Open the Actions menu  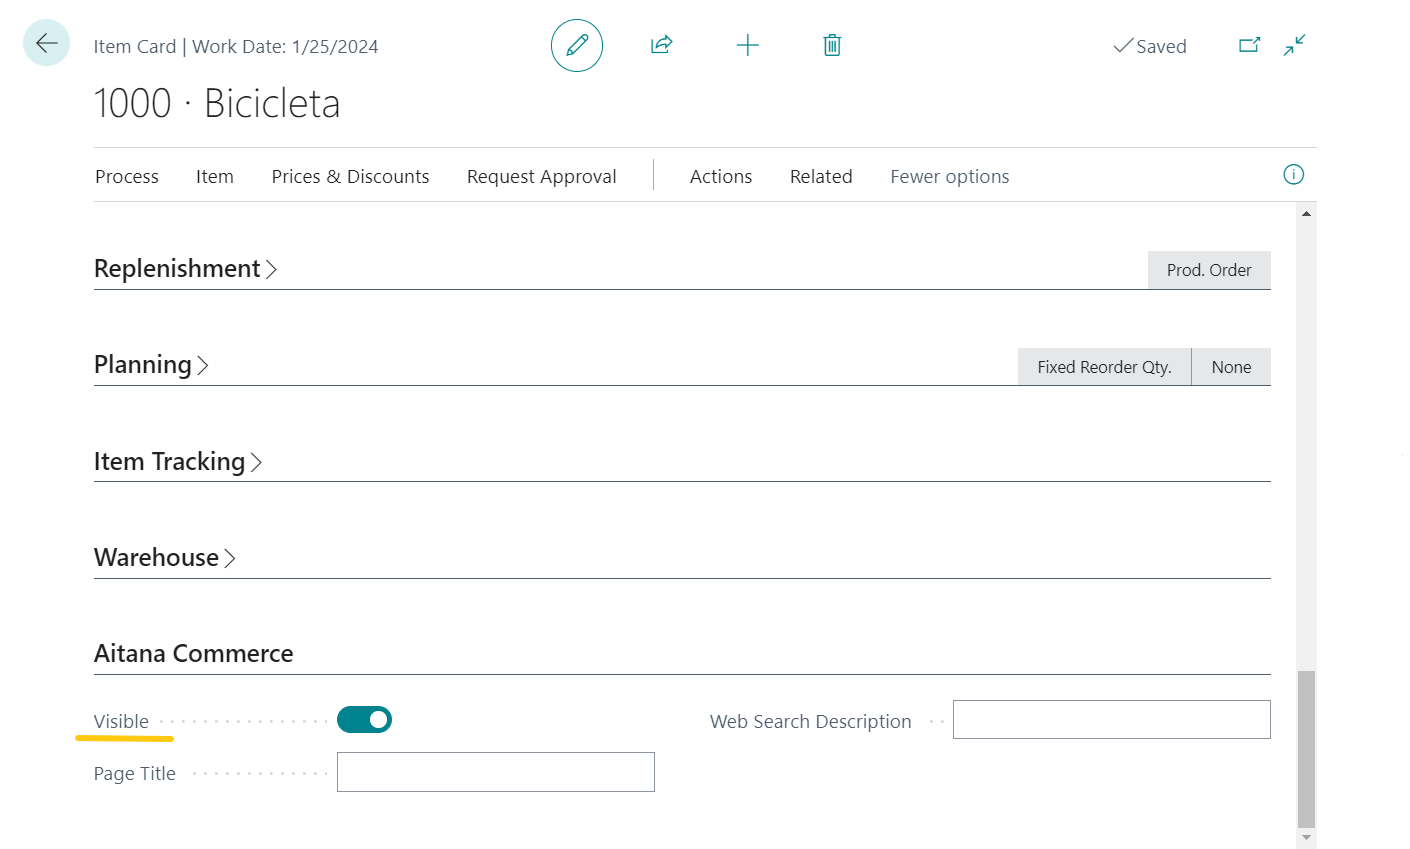coord(721,177)
